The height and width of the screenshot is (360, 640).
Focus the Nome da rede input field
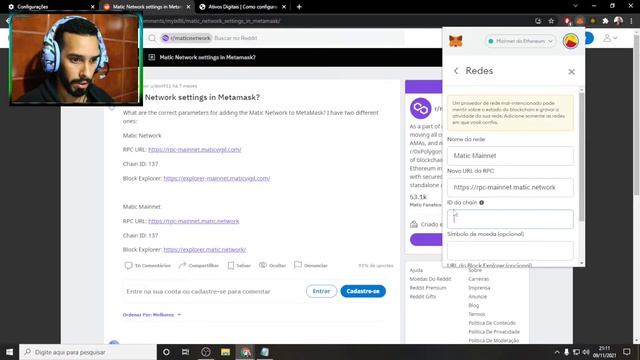click(x=510, y=156)
